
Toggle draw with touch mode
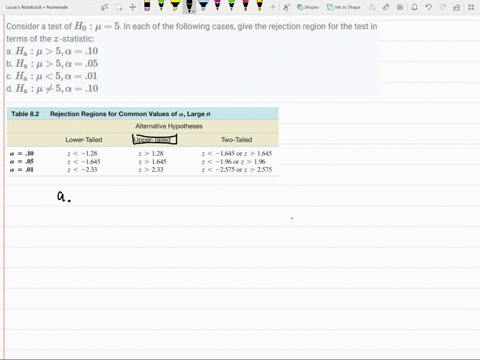click(x=286, y=7)
